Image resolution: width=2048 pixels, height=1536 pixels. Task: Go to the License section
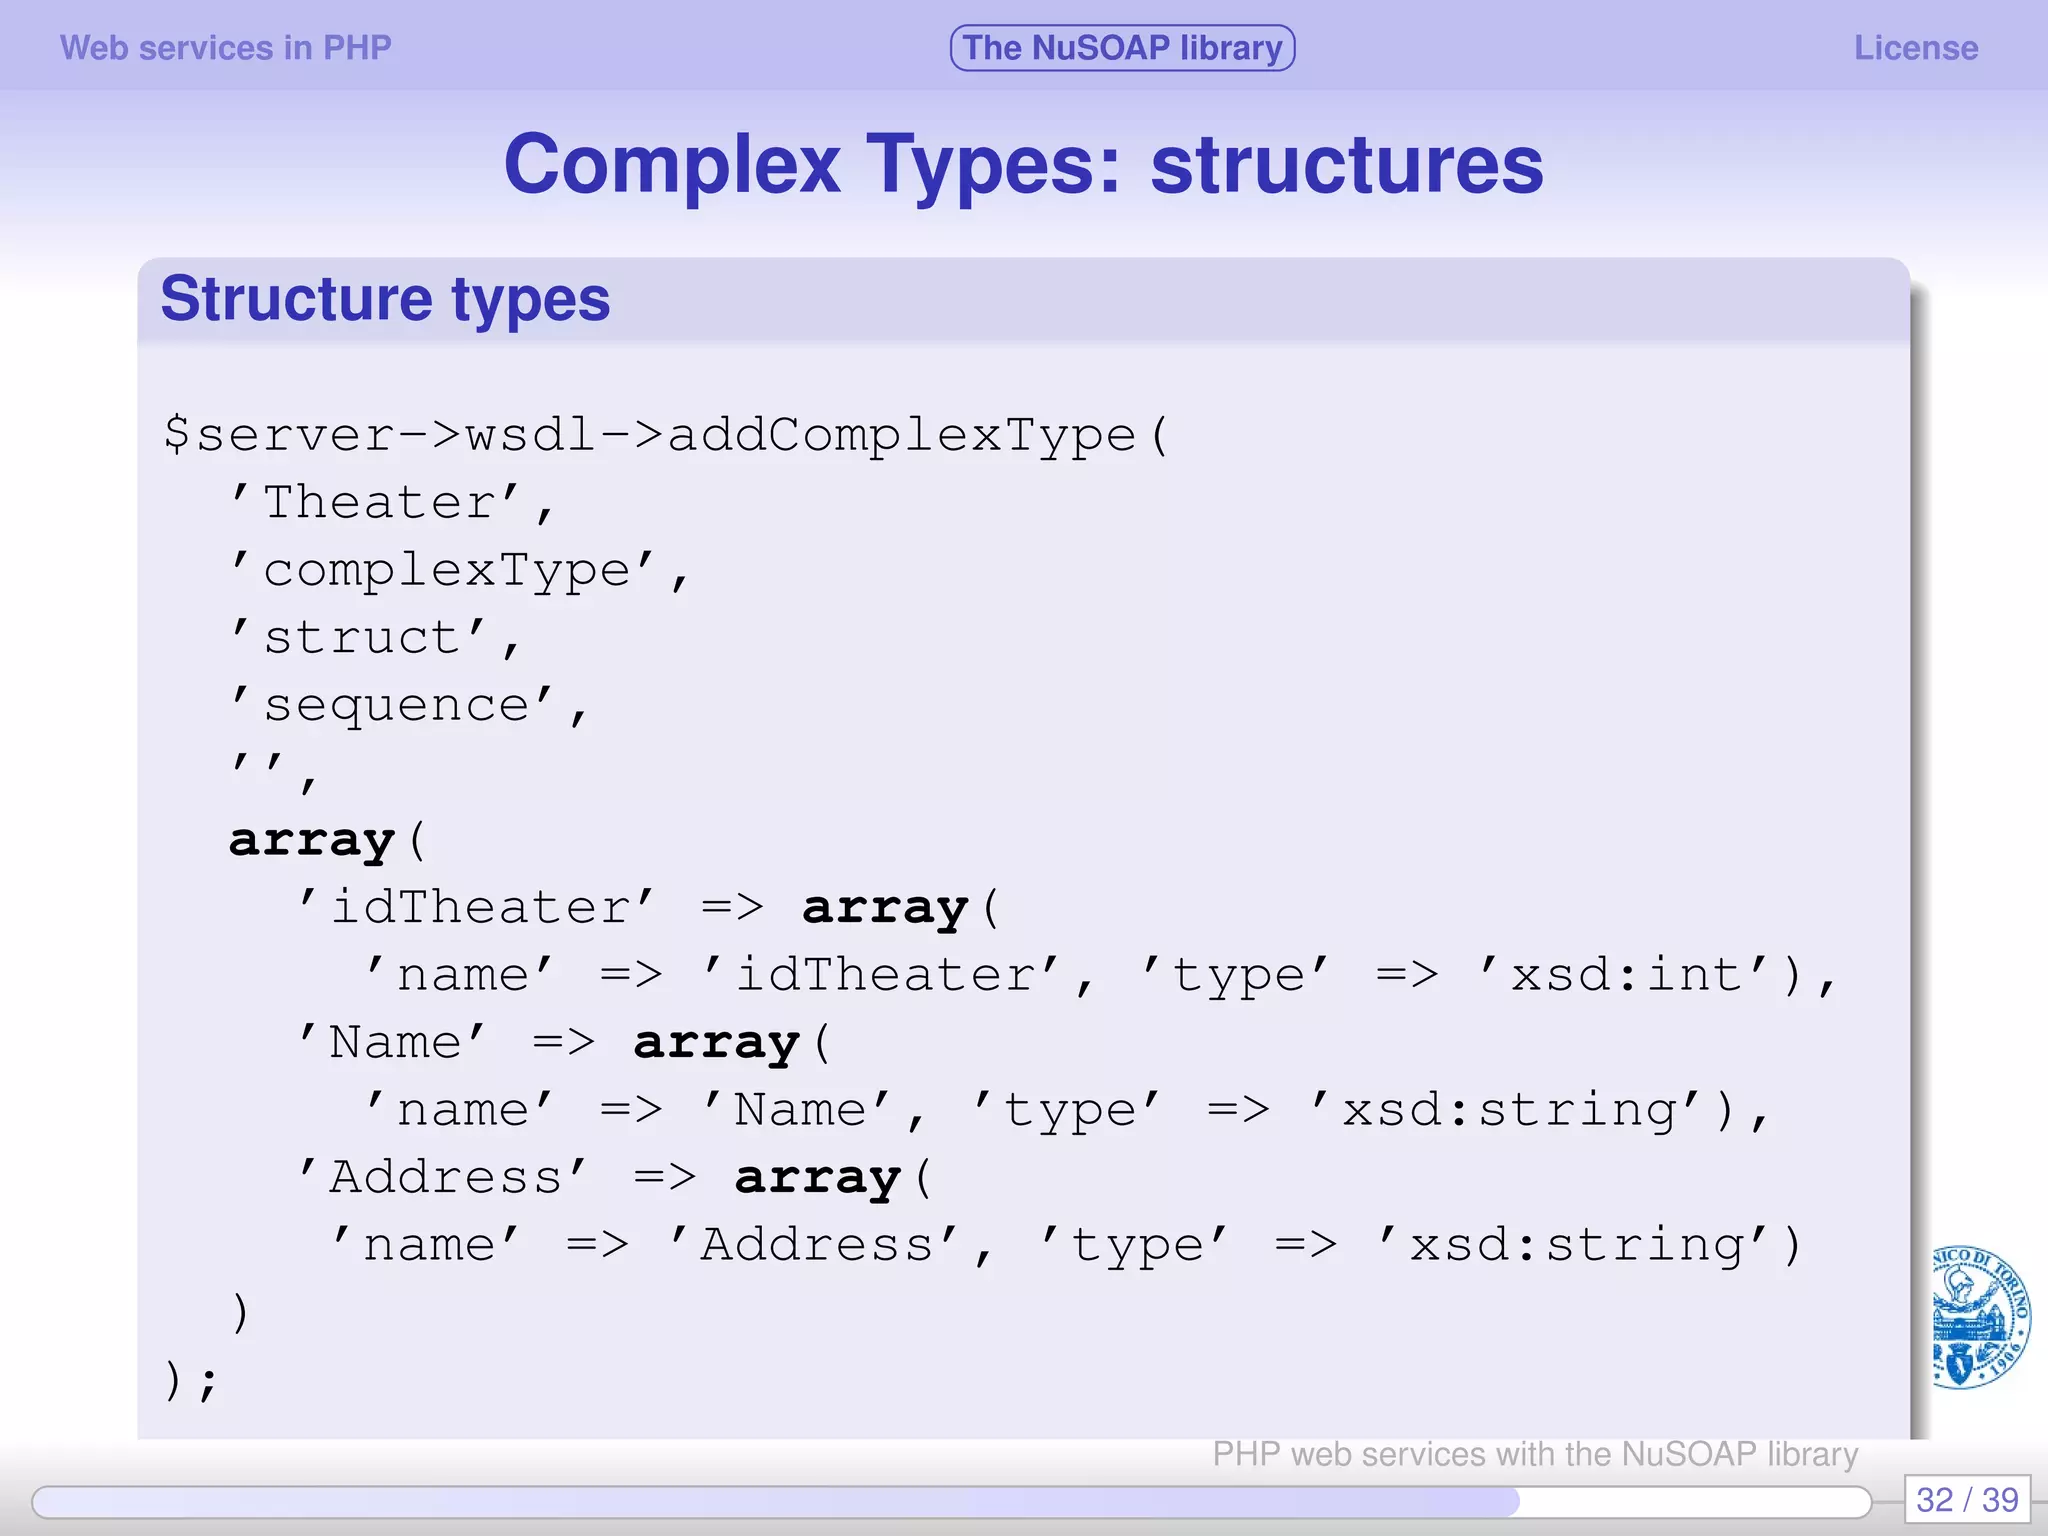pos(1915,48)
